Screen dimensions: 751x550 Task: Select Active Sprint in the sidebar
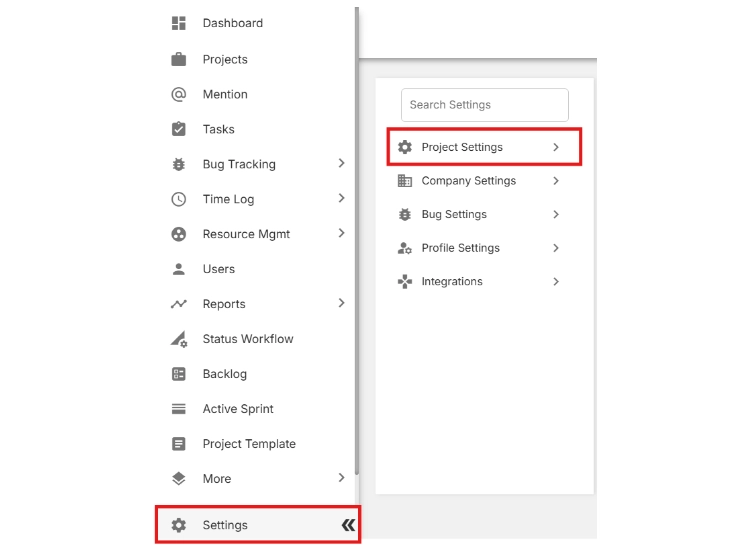[x=237, y=409]
